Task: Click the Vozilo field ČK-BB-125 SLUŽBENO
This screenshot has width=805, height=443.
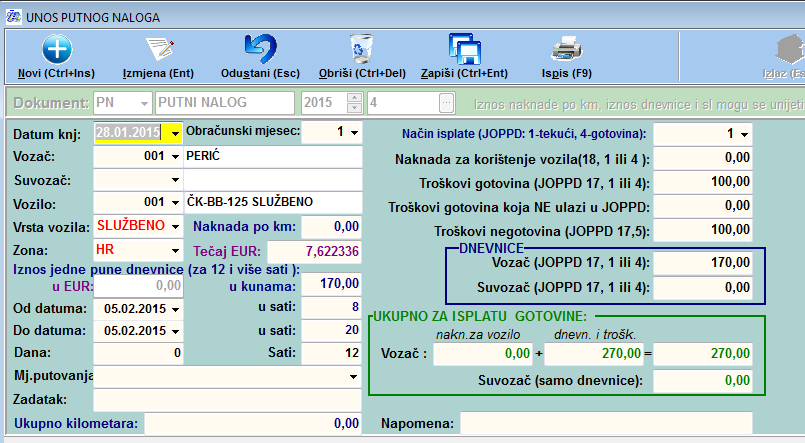Action: coord(273,203)
